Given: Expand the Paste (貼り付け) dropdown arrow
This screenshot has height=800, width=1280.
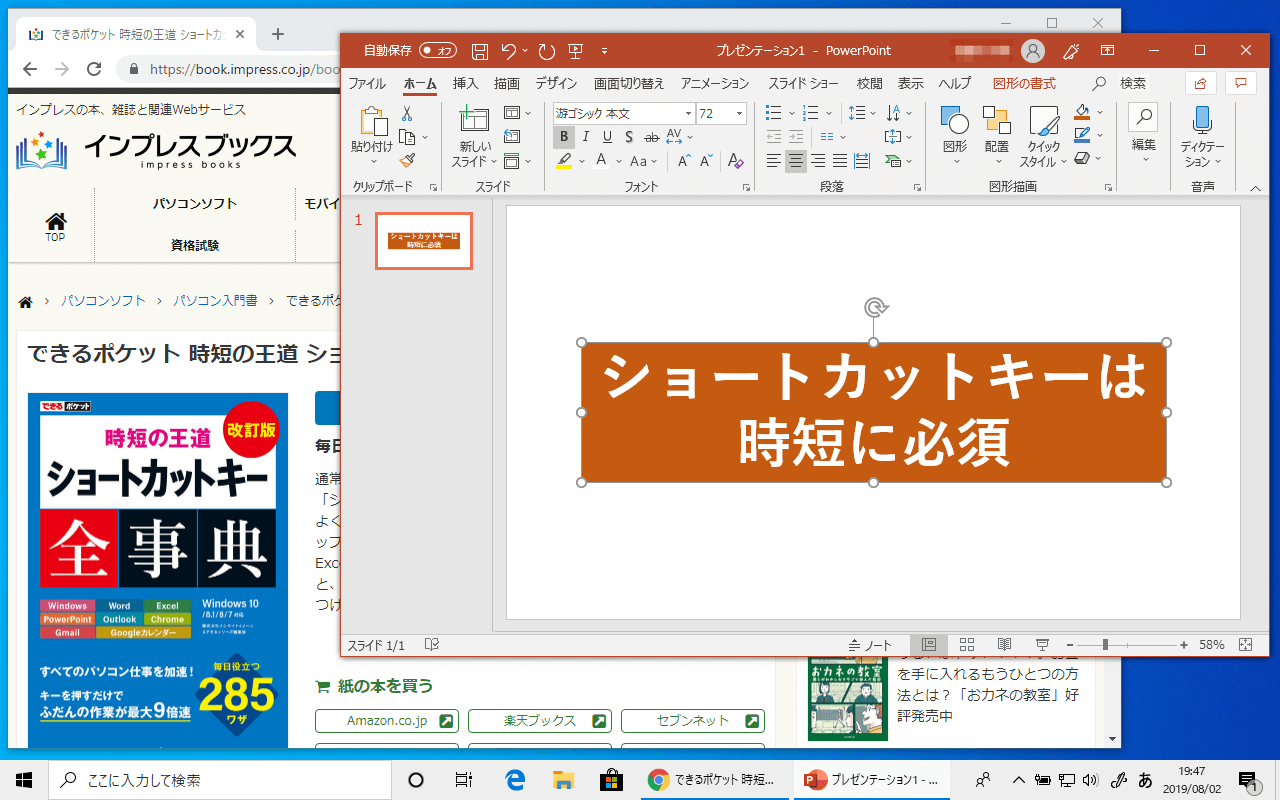Looking at the screenshot, I should click(x=372, y=161).
